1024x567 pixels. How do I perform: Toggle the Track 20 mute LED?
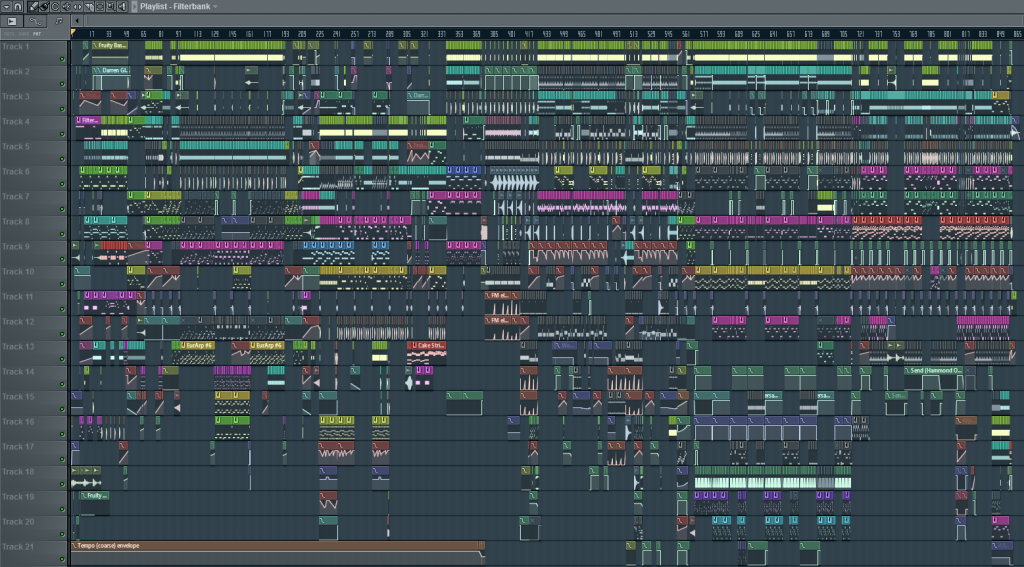[63, 534]
